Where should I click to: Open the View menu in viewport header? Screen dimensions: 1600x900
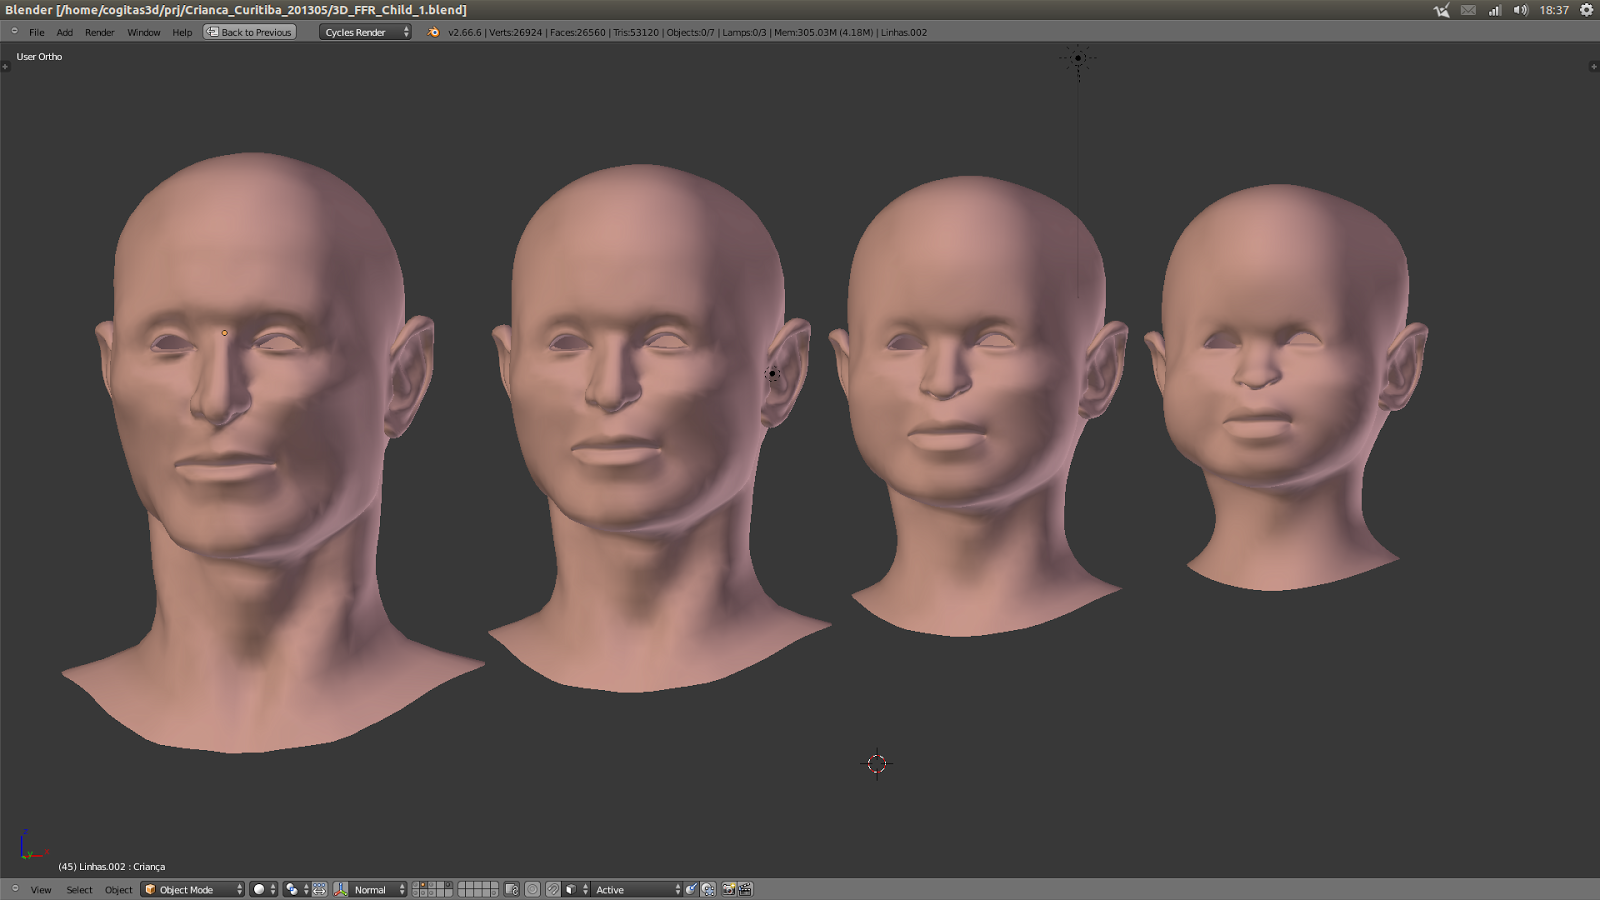click(40, 889)
